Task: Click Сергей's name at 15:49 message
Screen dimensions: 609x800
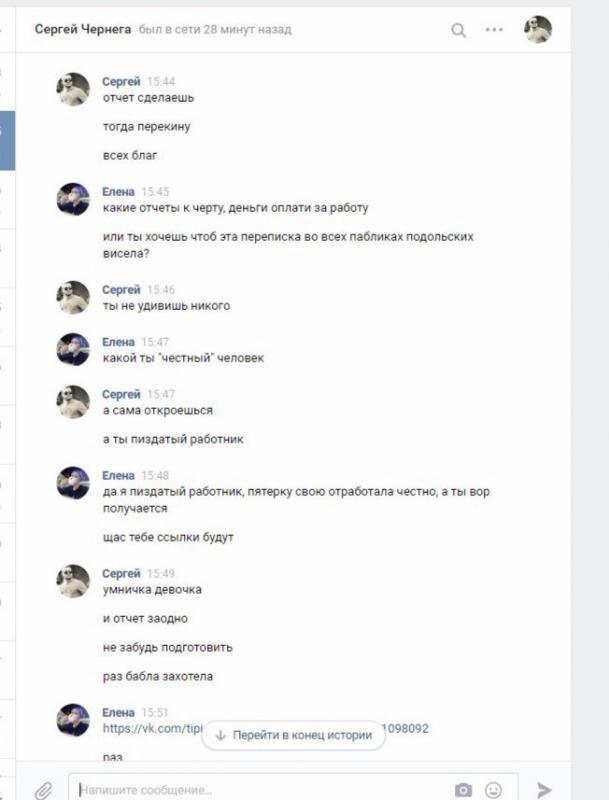Action: 121,573
